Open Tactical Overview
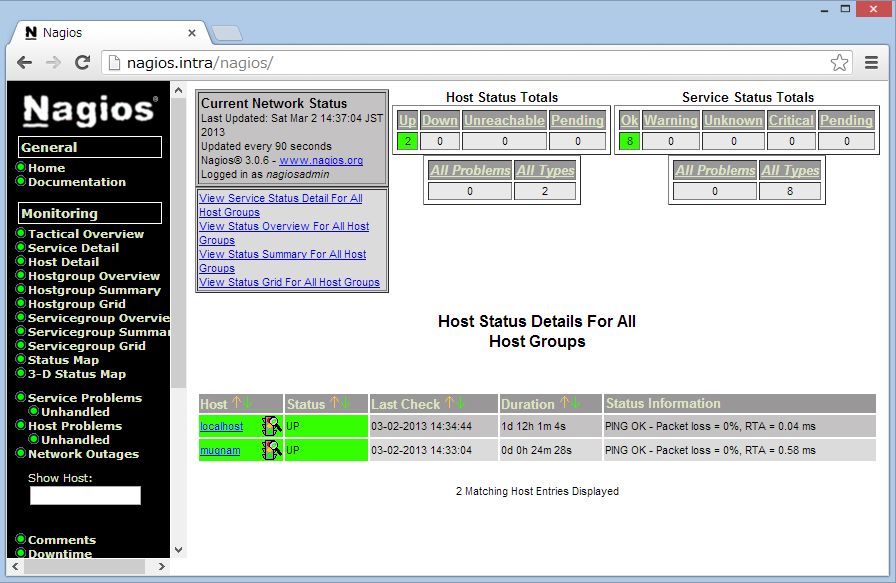896x583 pixels. [x=86, y=234]
